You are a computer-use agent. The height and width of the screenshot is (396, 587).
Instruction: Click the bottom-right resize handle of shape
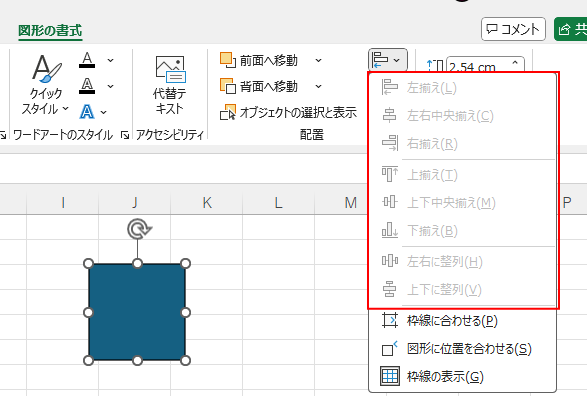pos(185,360)
